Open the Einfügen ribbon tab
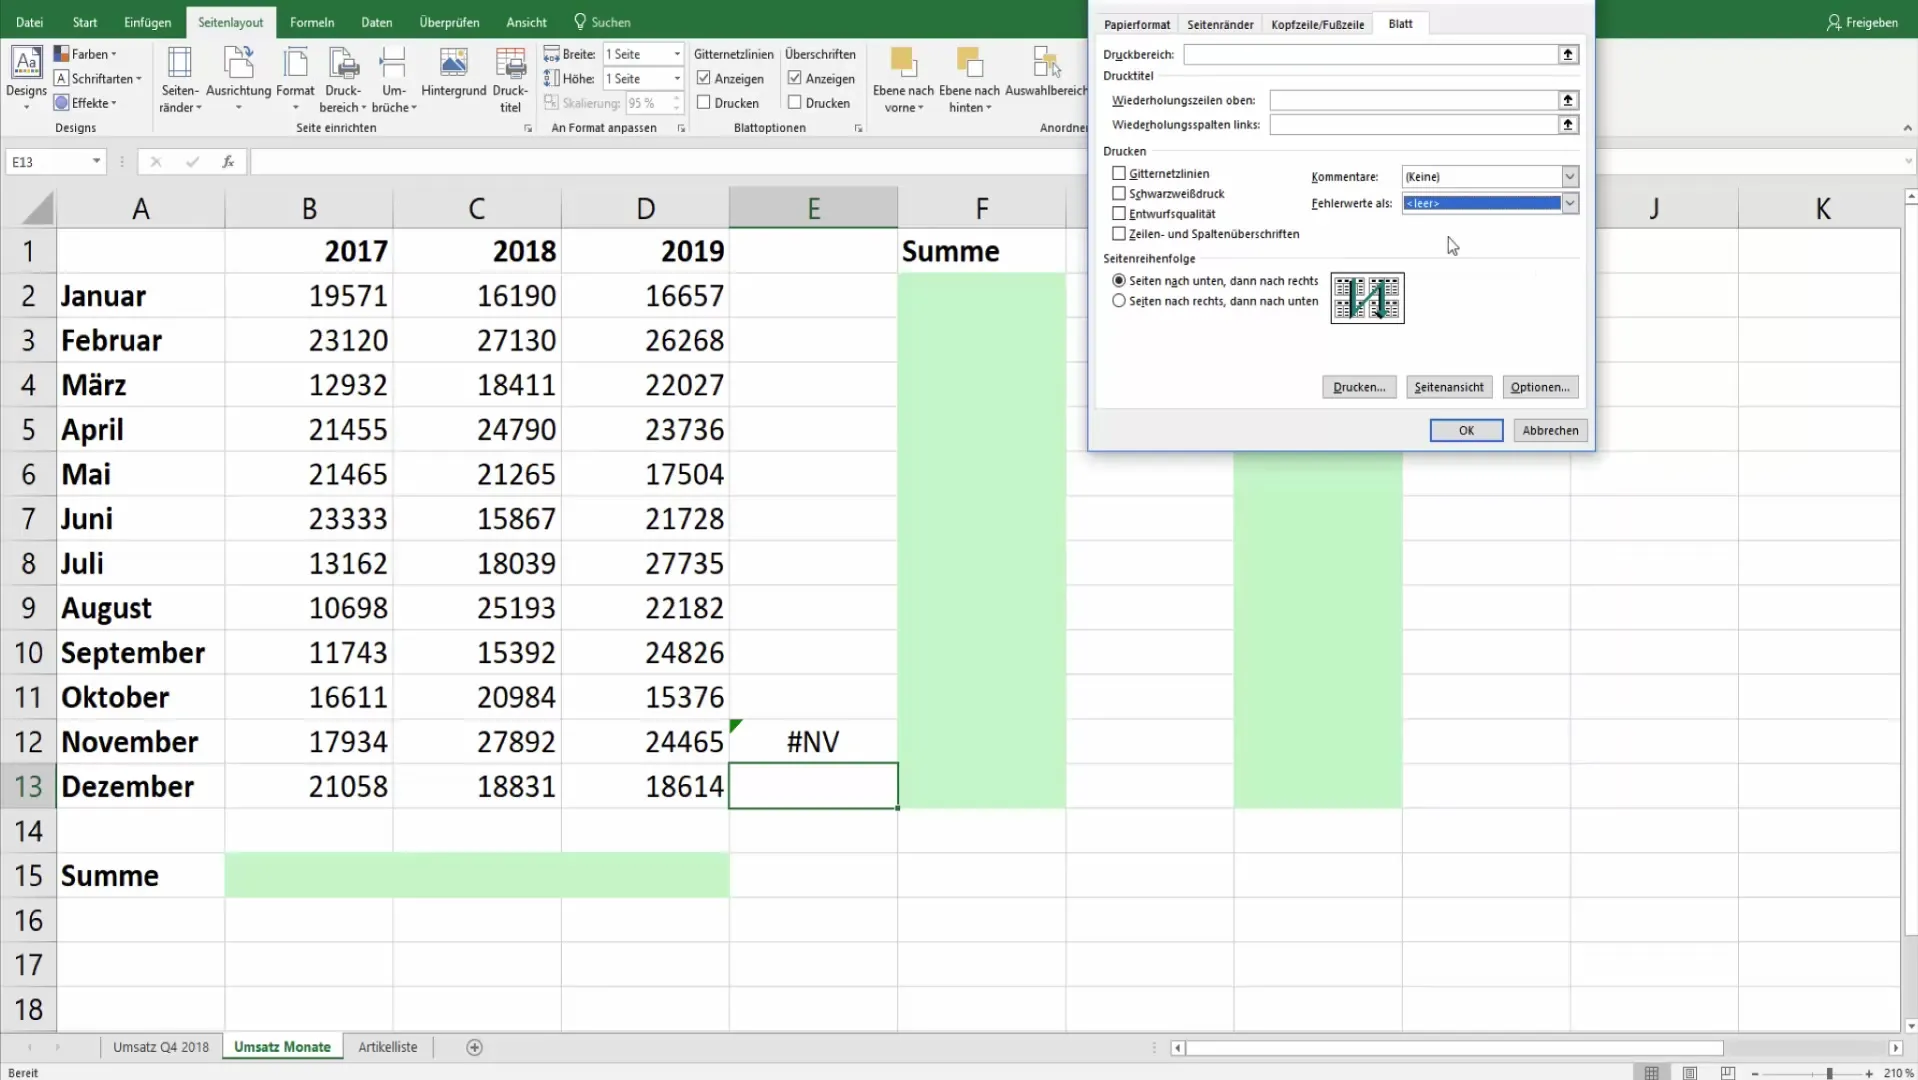This screenshot has width=1918, height=1080. (x=147, y=22)
